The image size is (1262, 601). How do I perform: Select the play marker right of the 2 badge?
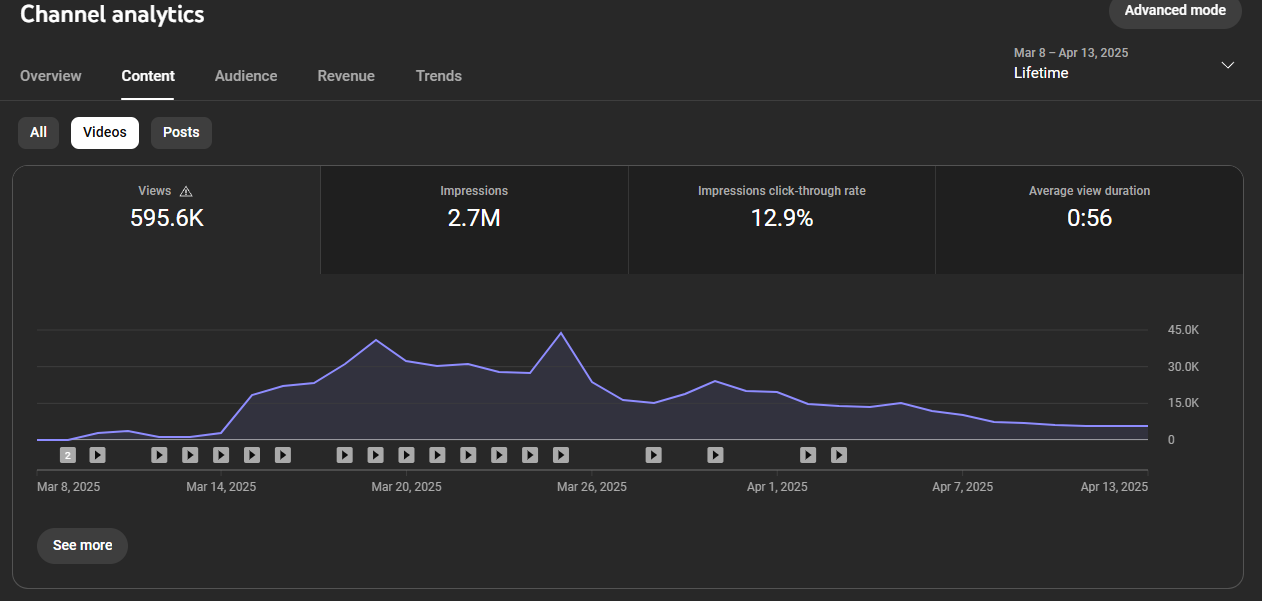[98, 455]
